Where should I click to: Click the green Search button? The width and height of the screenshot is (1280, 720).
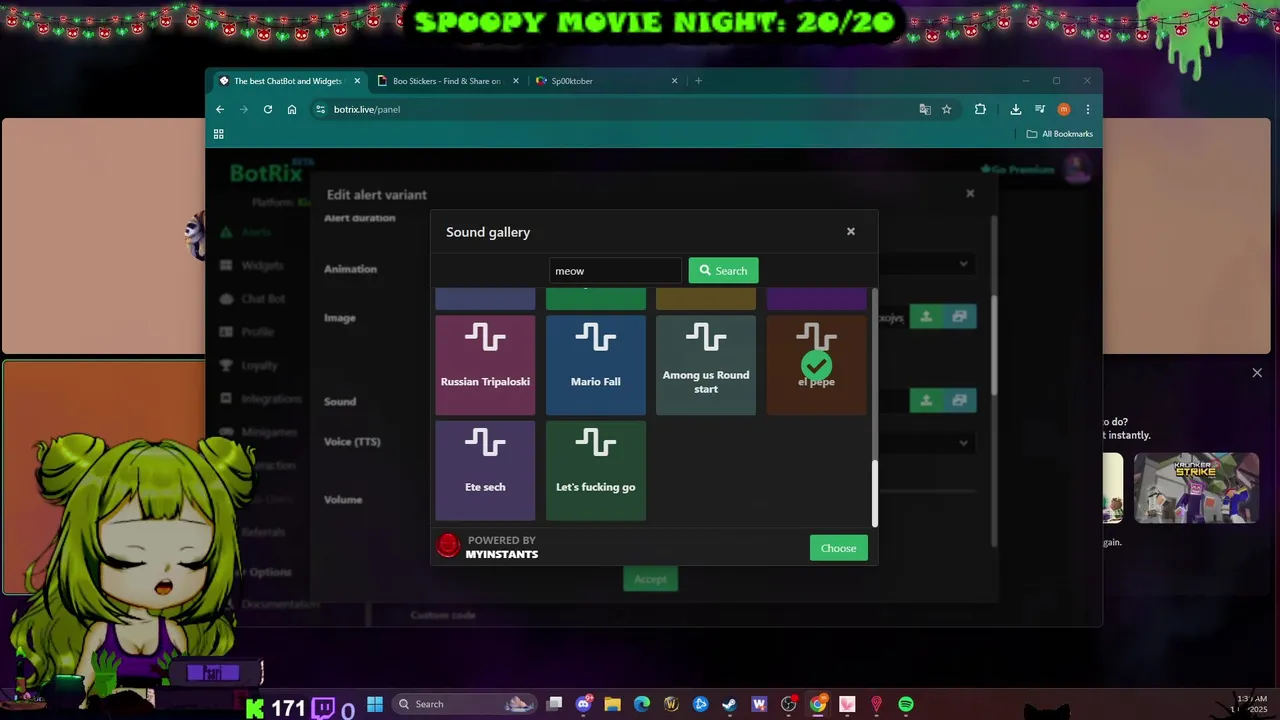(723, 271)
